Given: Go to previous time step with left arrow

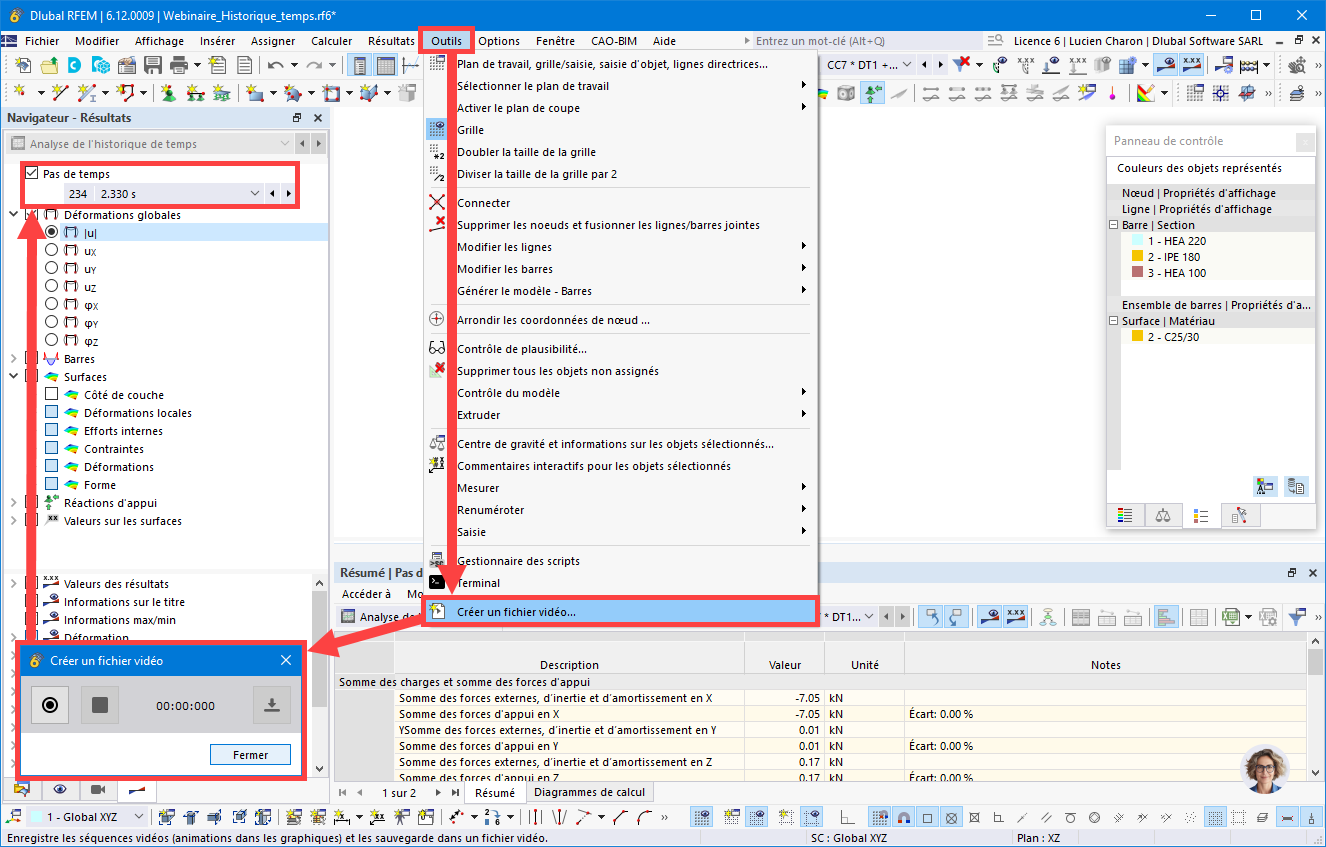Looking at the screenshot, I should click(272, 193).
